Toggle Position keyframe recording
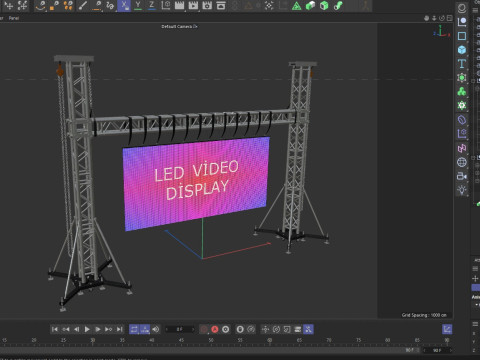Screen dimensions: 480x360 265,329
